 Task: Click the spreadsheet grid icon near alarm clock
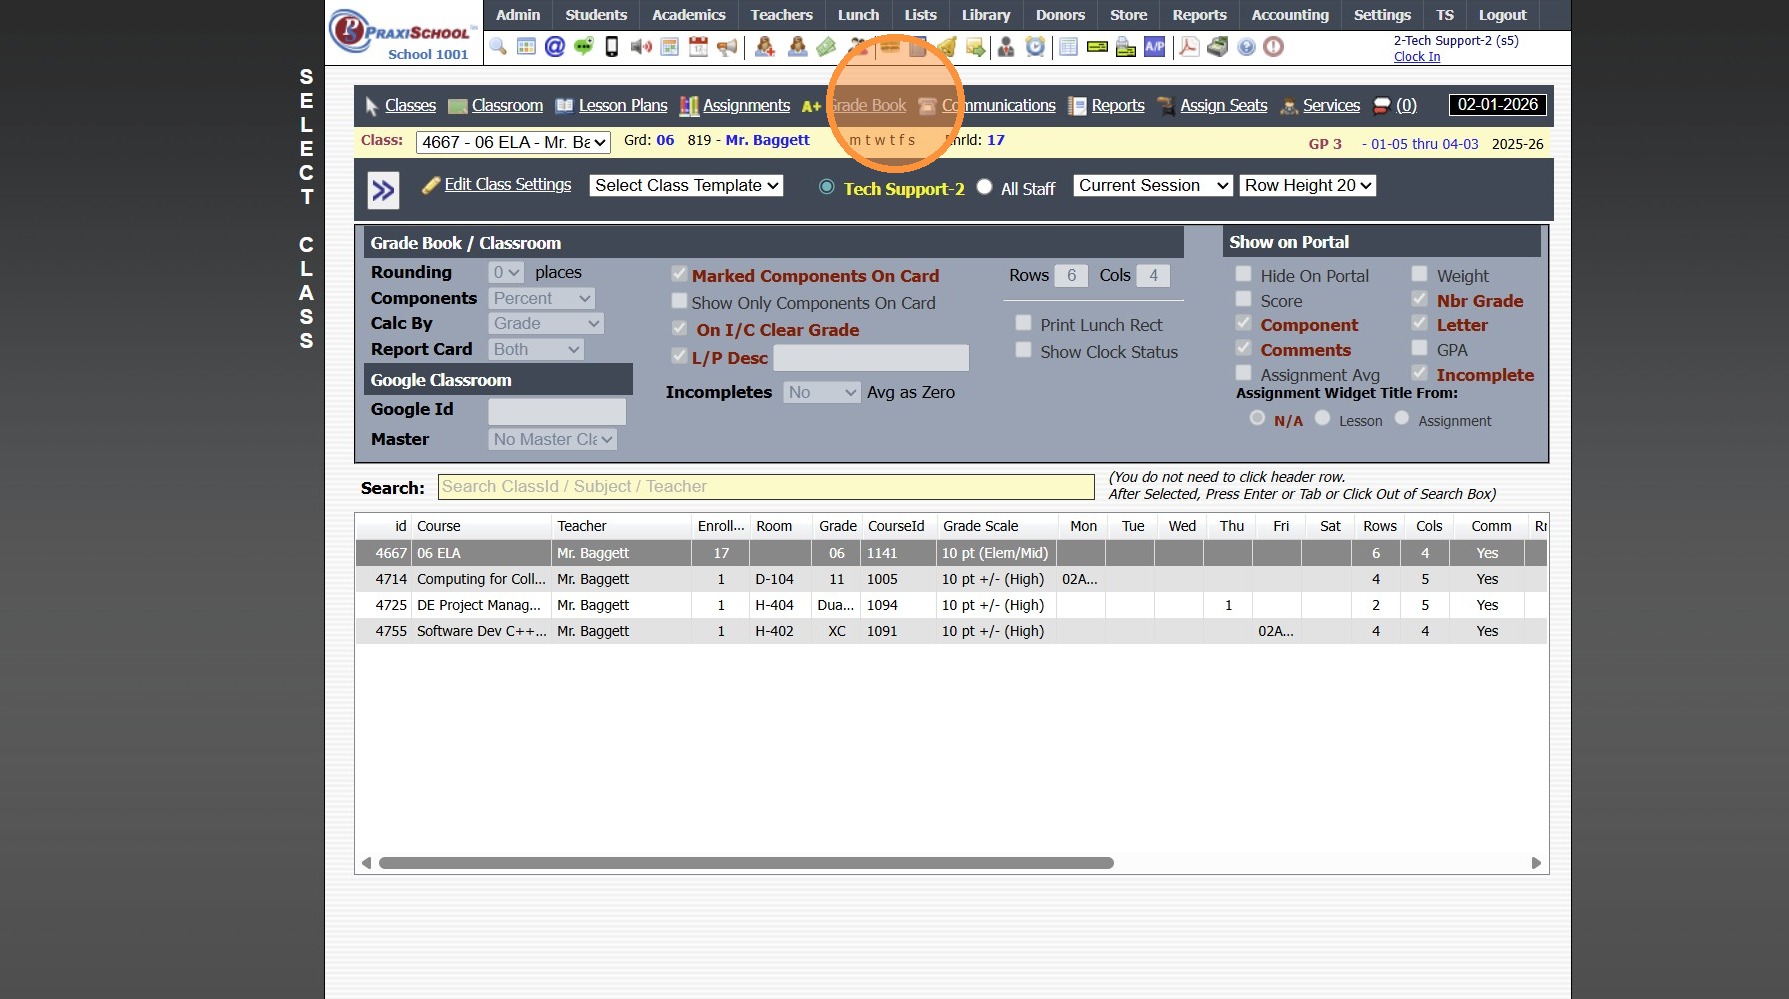click(x=1068, y=47)
